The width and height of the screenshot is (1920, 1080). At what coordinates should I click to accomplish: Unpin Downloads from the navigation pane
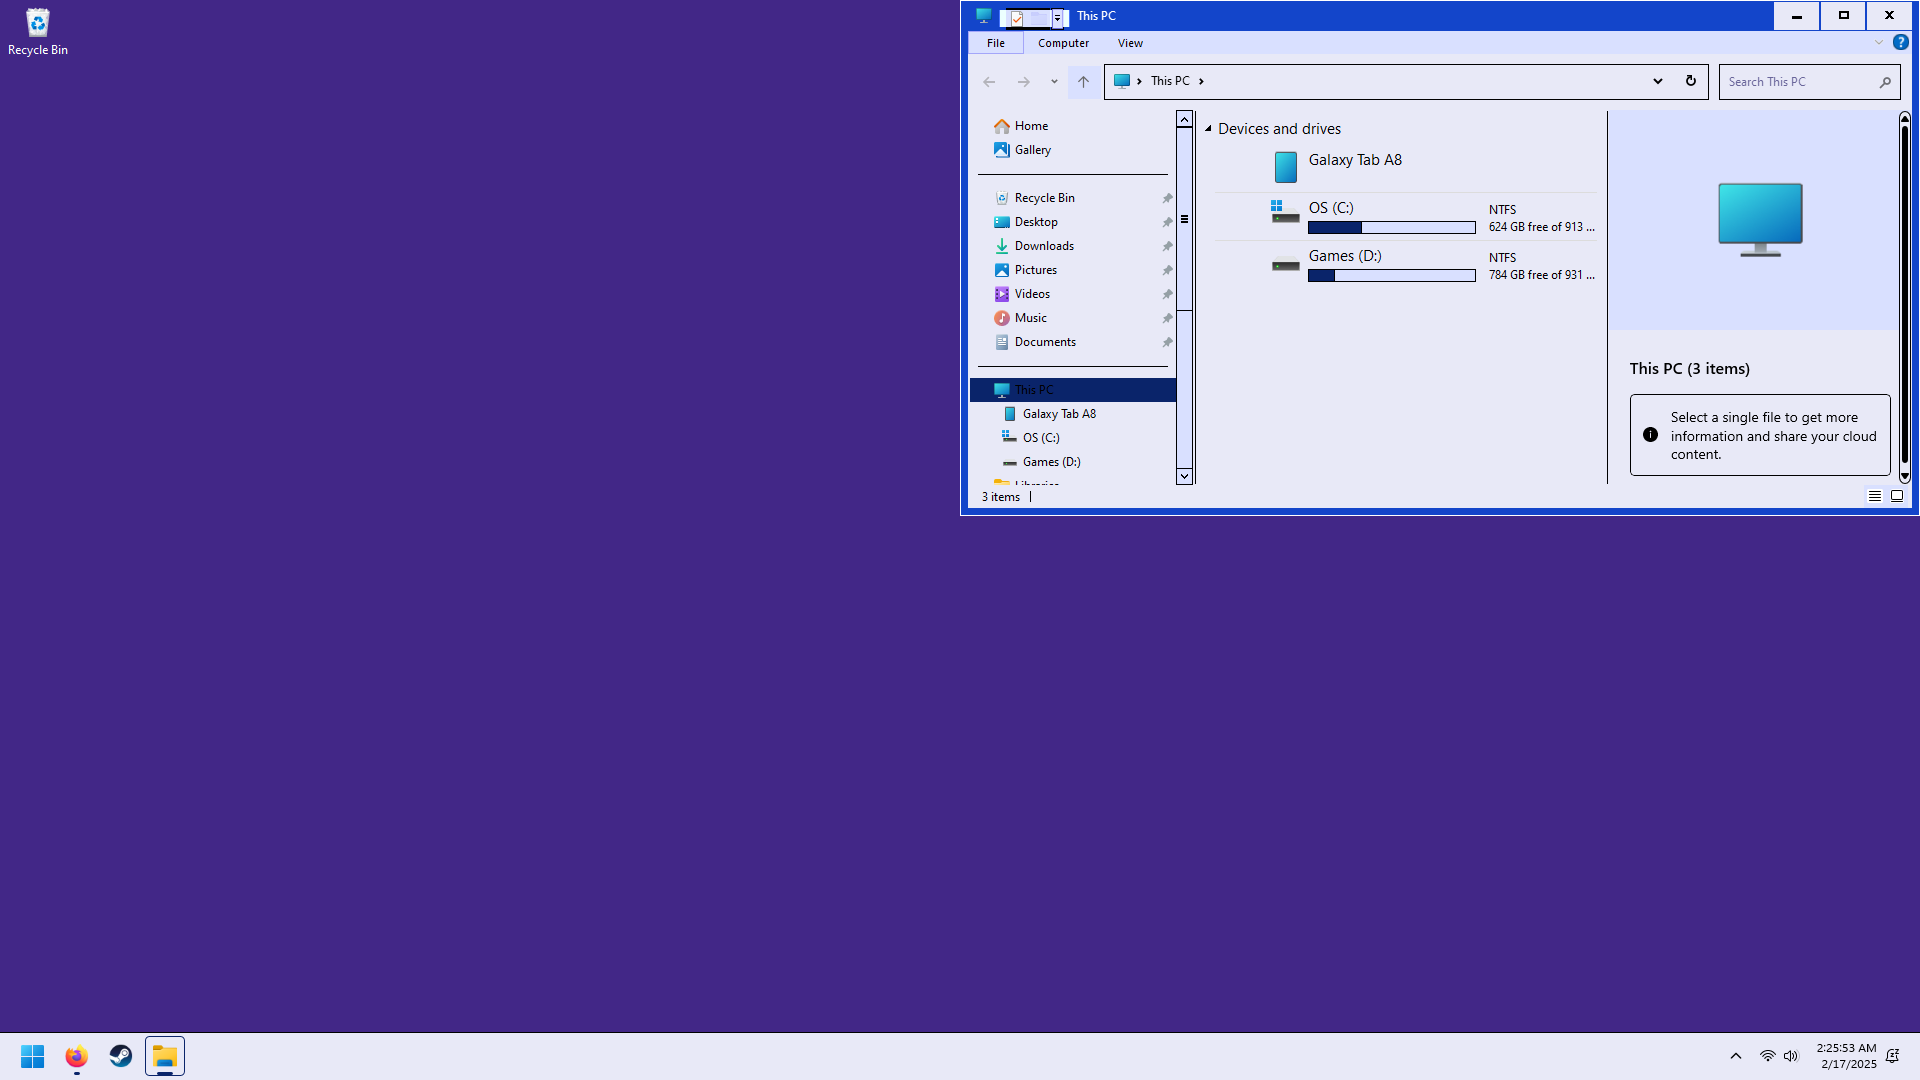(x=1167, y=245)
